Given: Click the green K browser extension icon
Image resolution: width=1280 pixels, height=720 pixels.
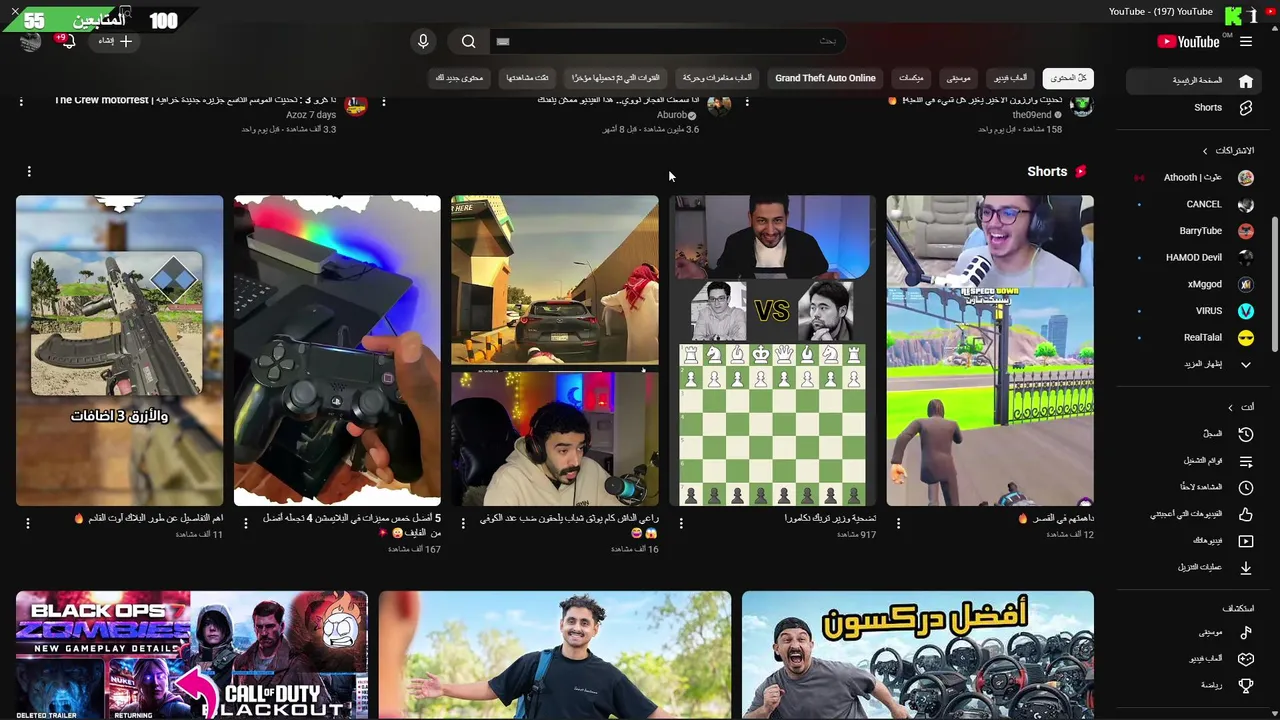Looking at the screenshot, I should click(1233, 15).
